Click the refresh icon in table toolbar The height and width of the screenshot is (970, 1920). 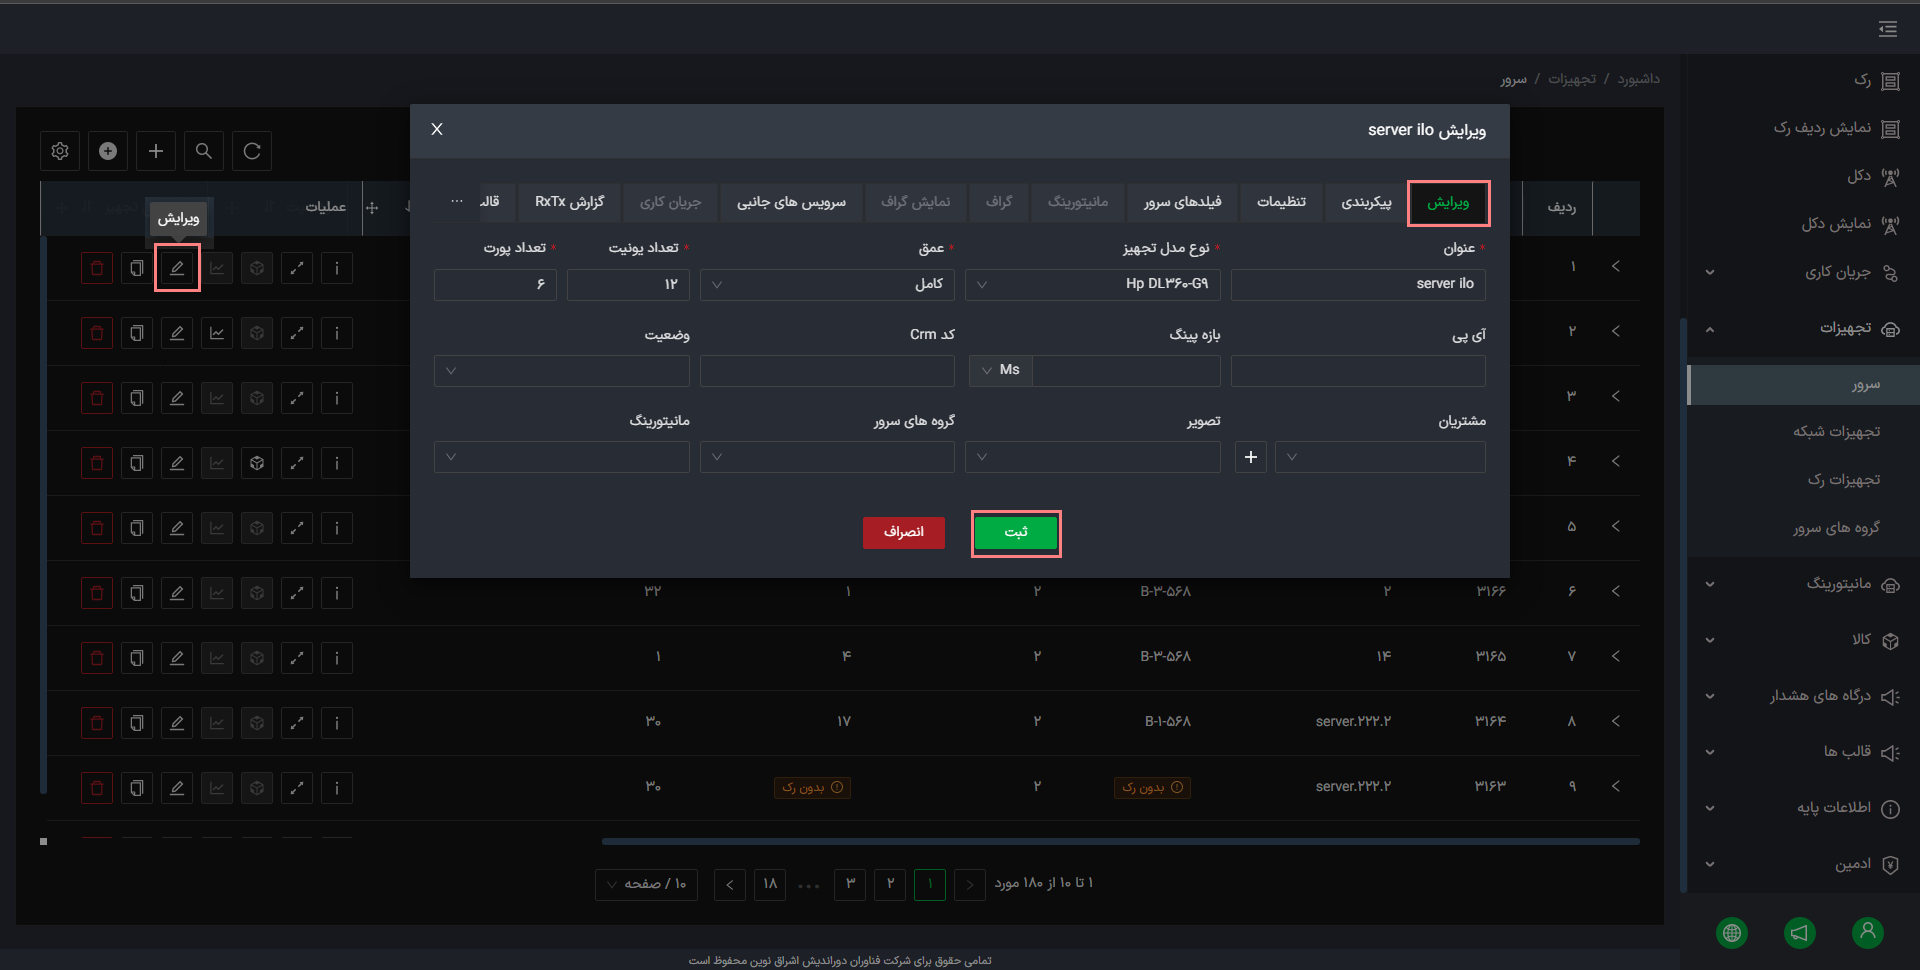[252, 151]
